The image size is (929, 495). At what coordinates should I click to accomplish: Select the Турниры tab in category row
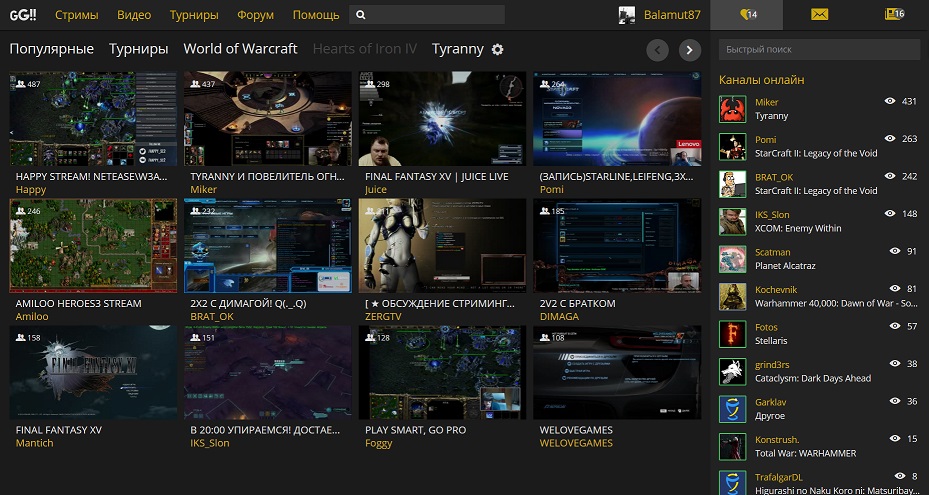(139, 49)
